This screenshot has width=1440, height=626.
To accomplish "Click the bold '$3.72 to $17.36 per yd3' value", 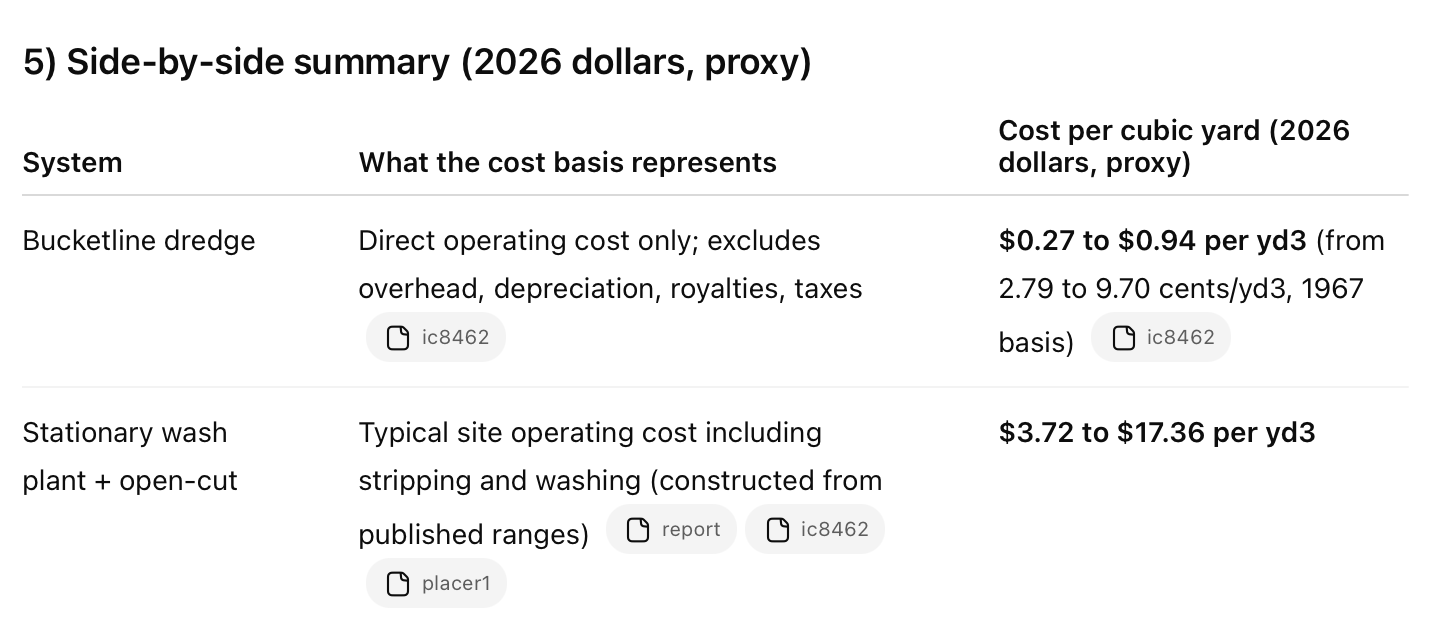I will click(x=1156, y=433).
